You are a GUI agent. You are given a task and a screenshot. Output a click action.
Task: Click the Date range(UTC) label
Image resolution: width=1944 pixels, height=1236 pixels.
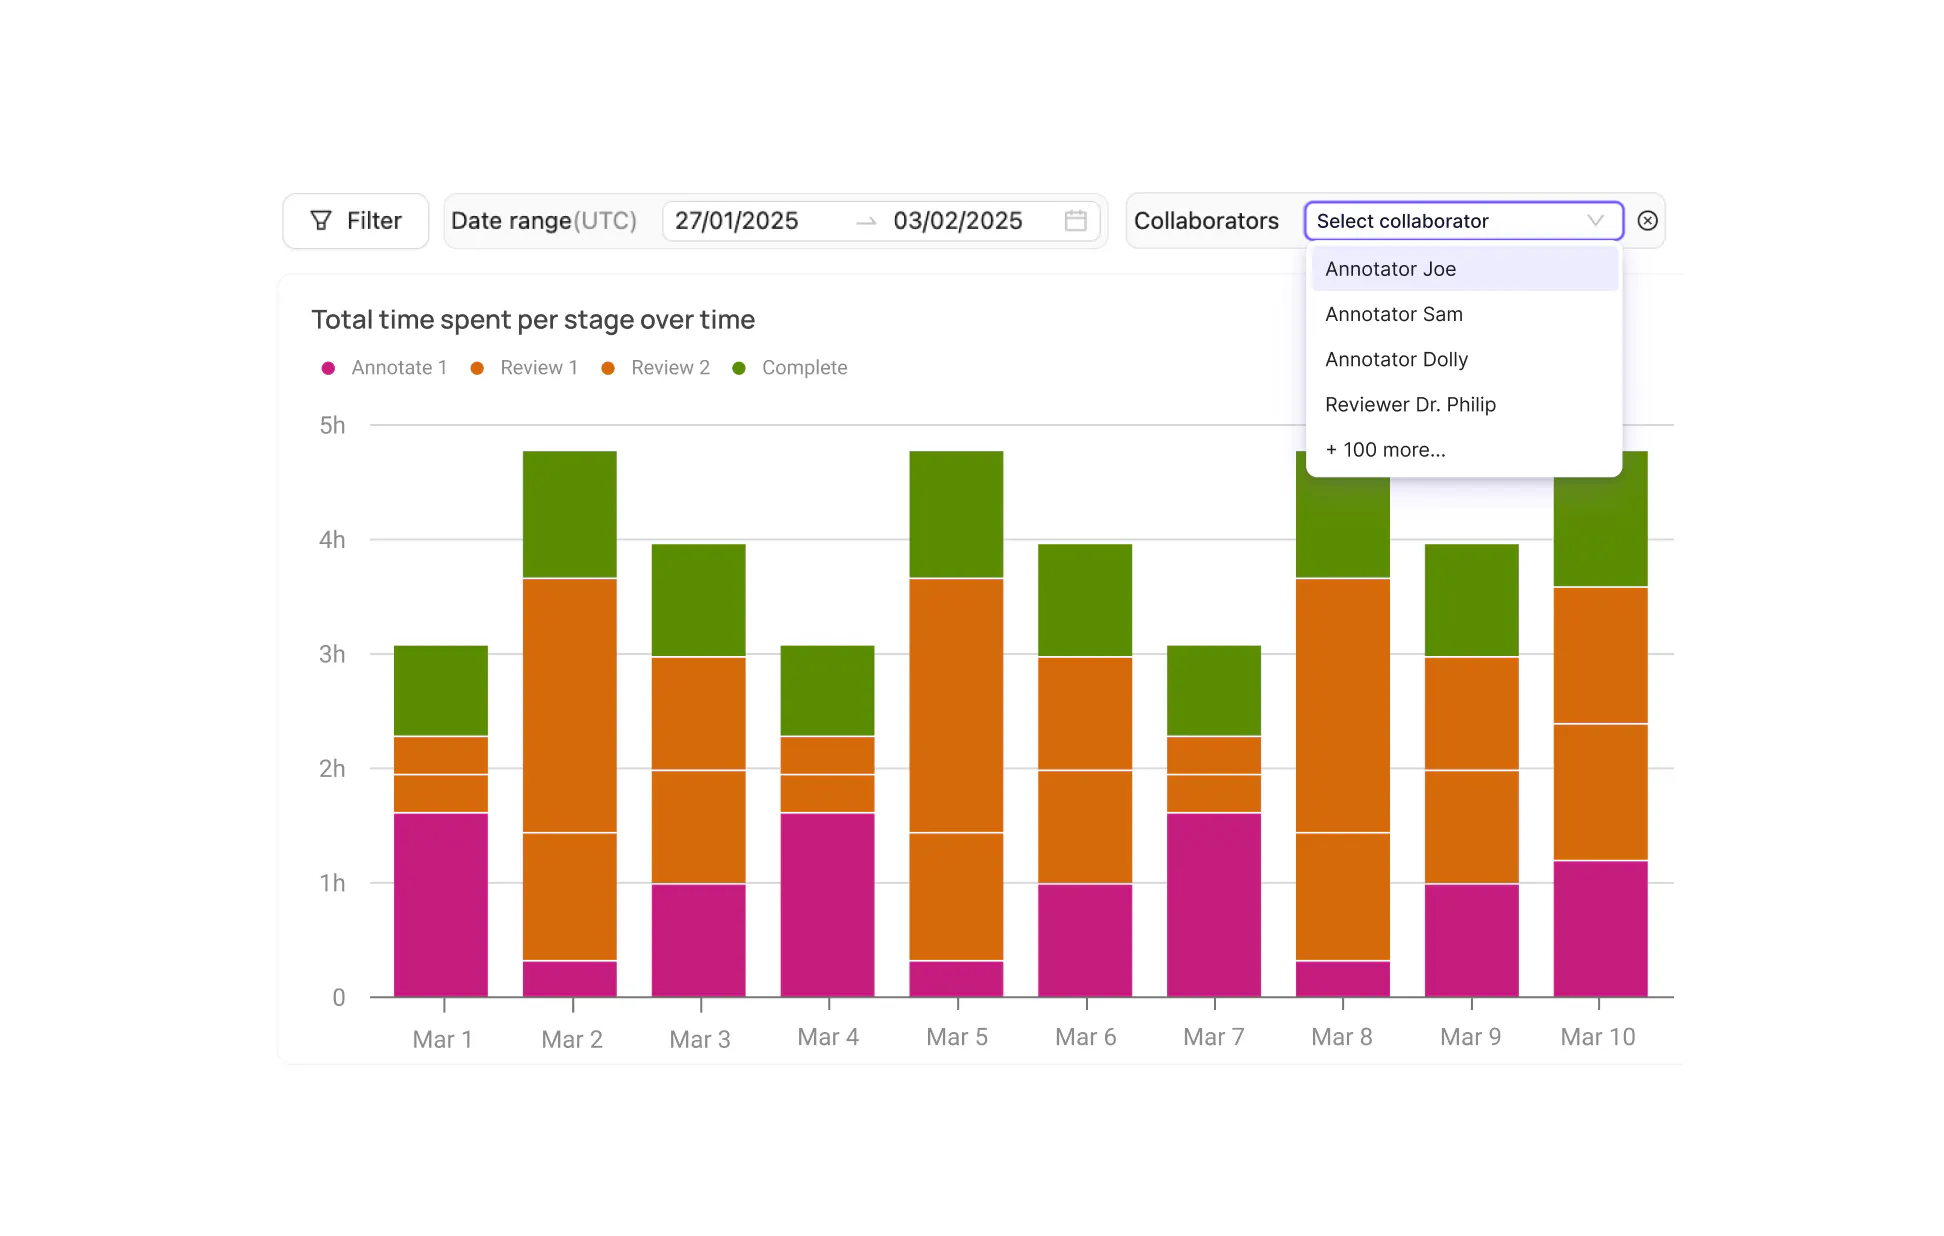coord(544,221)
